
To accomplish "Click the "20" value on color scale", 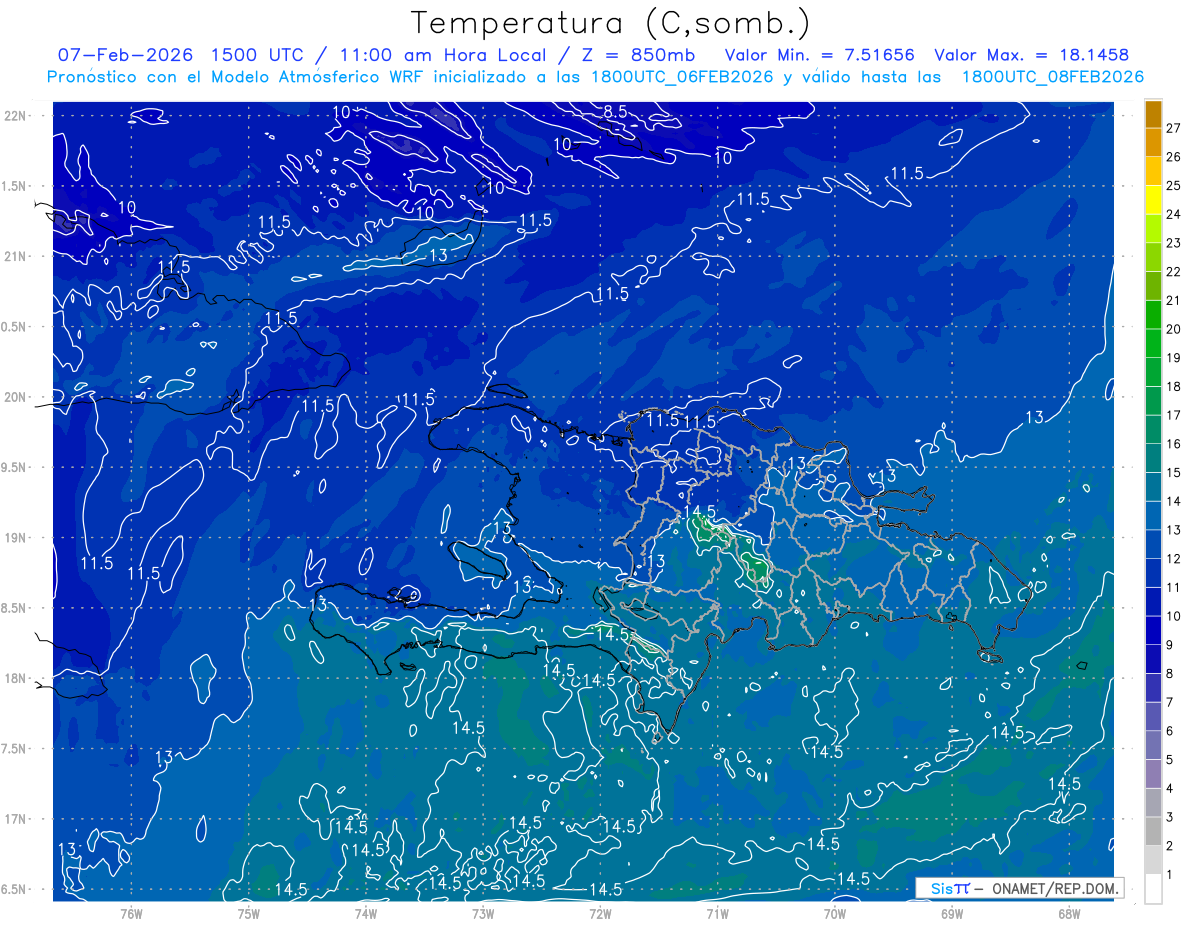I will coord(1174,329).
